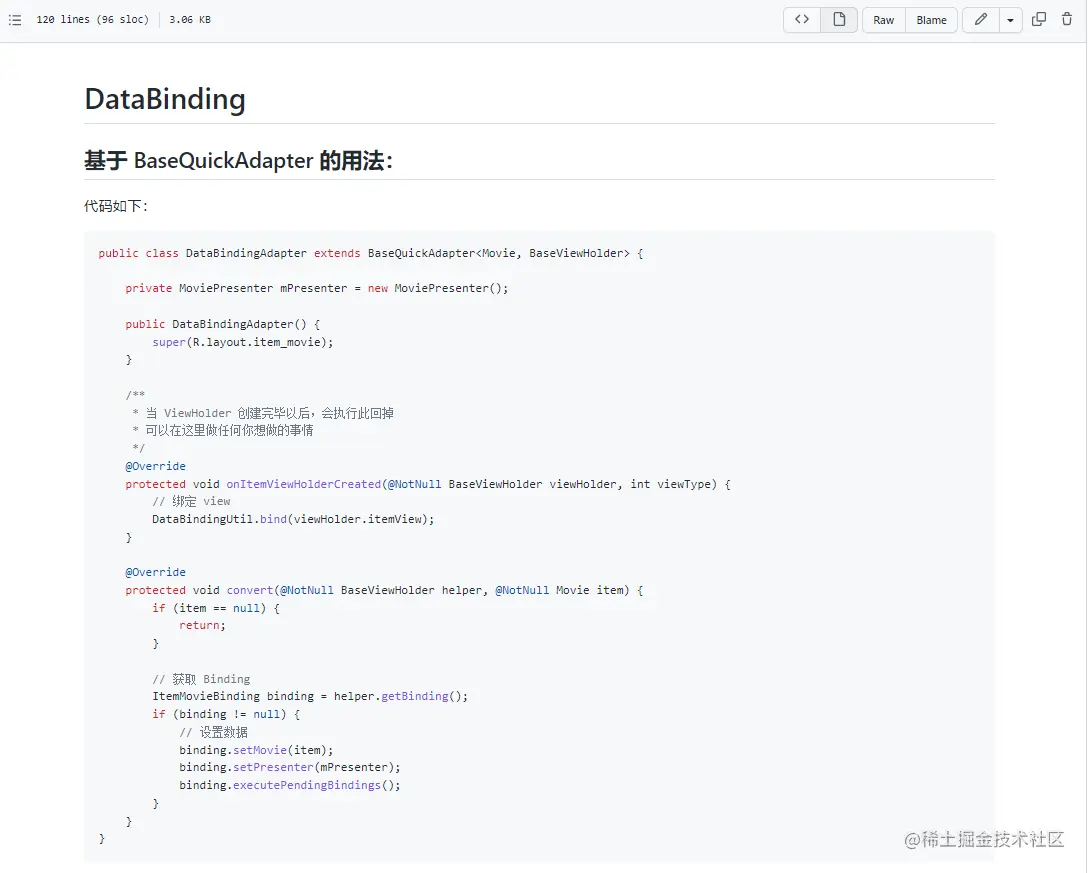Click the comment line '可以在这里做任何你想做的事情'

(223, 430)
